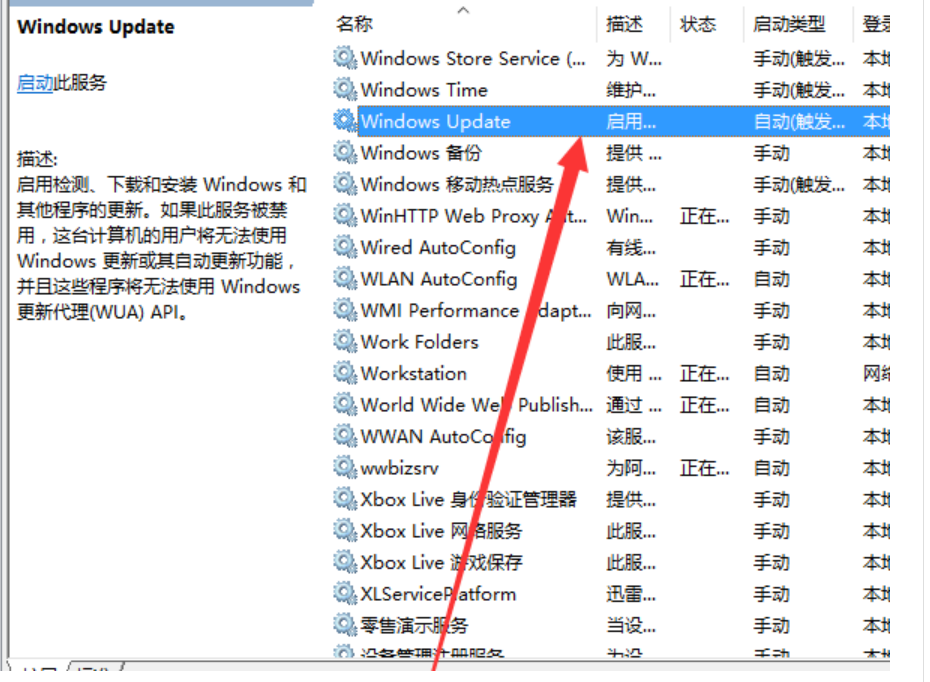Image resolution: width=930 pixels, height=682 pixels.
Task: Click the gear icon beside Windows Time
Action: [345, 89]
